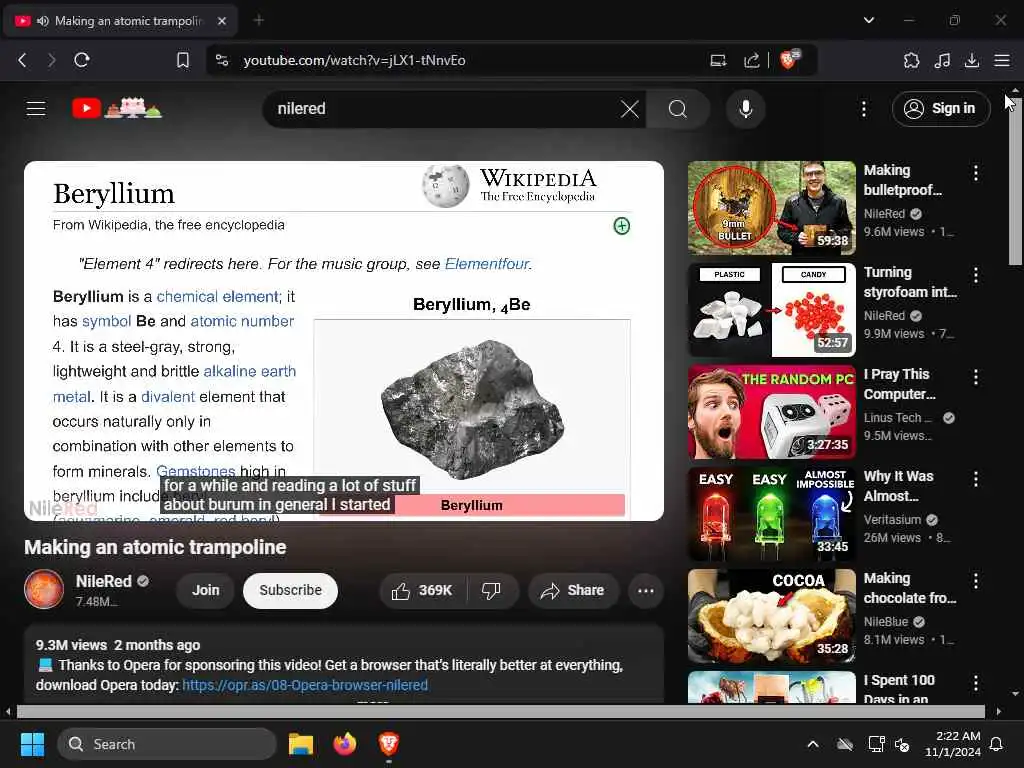Open the Brave main menu hamburger icon
The image size is (1024, 768).
1002,60
